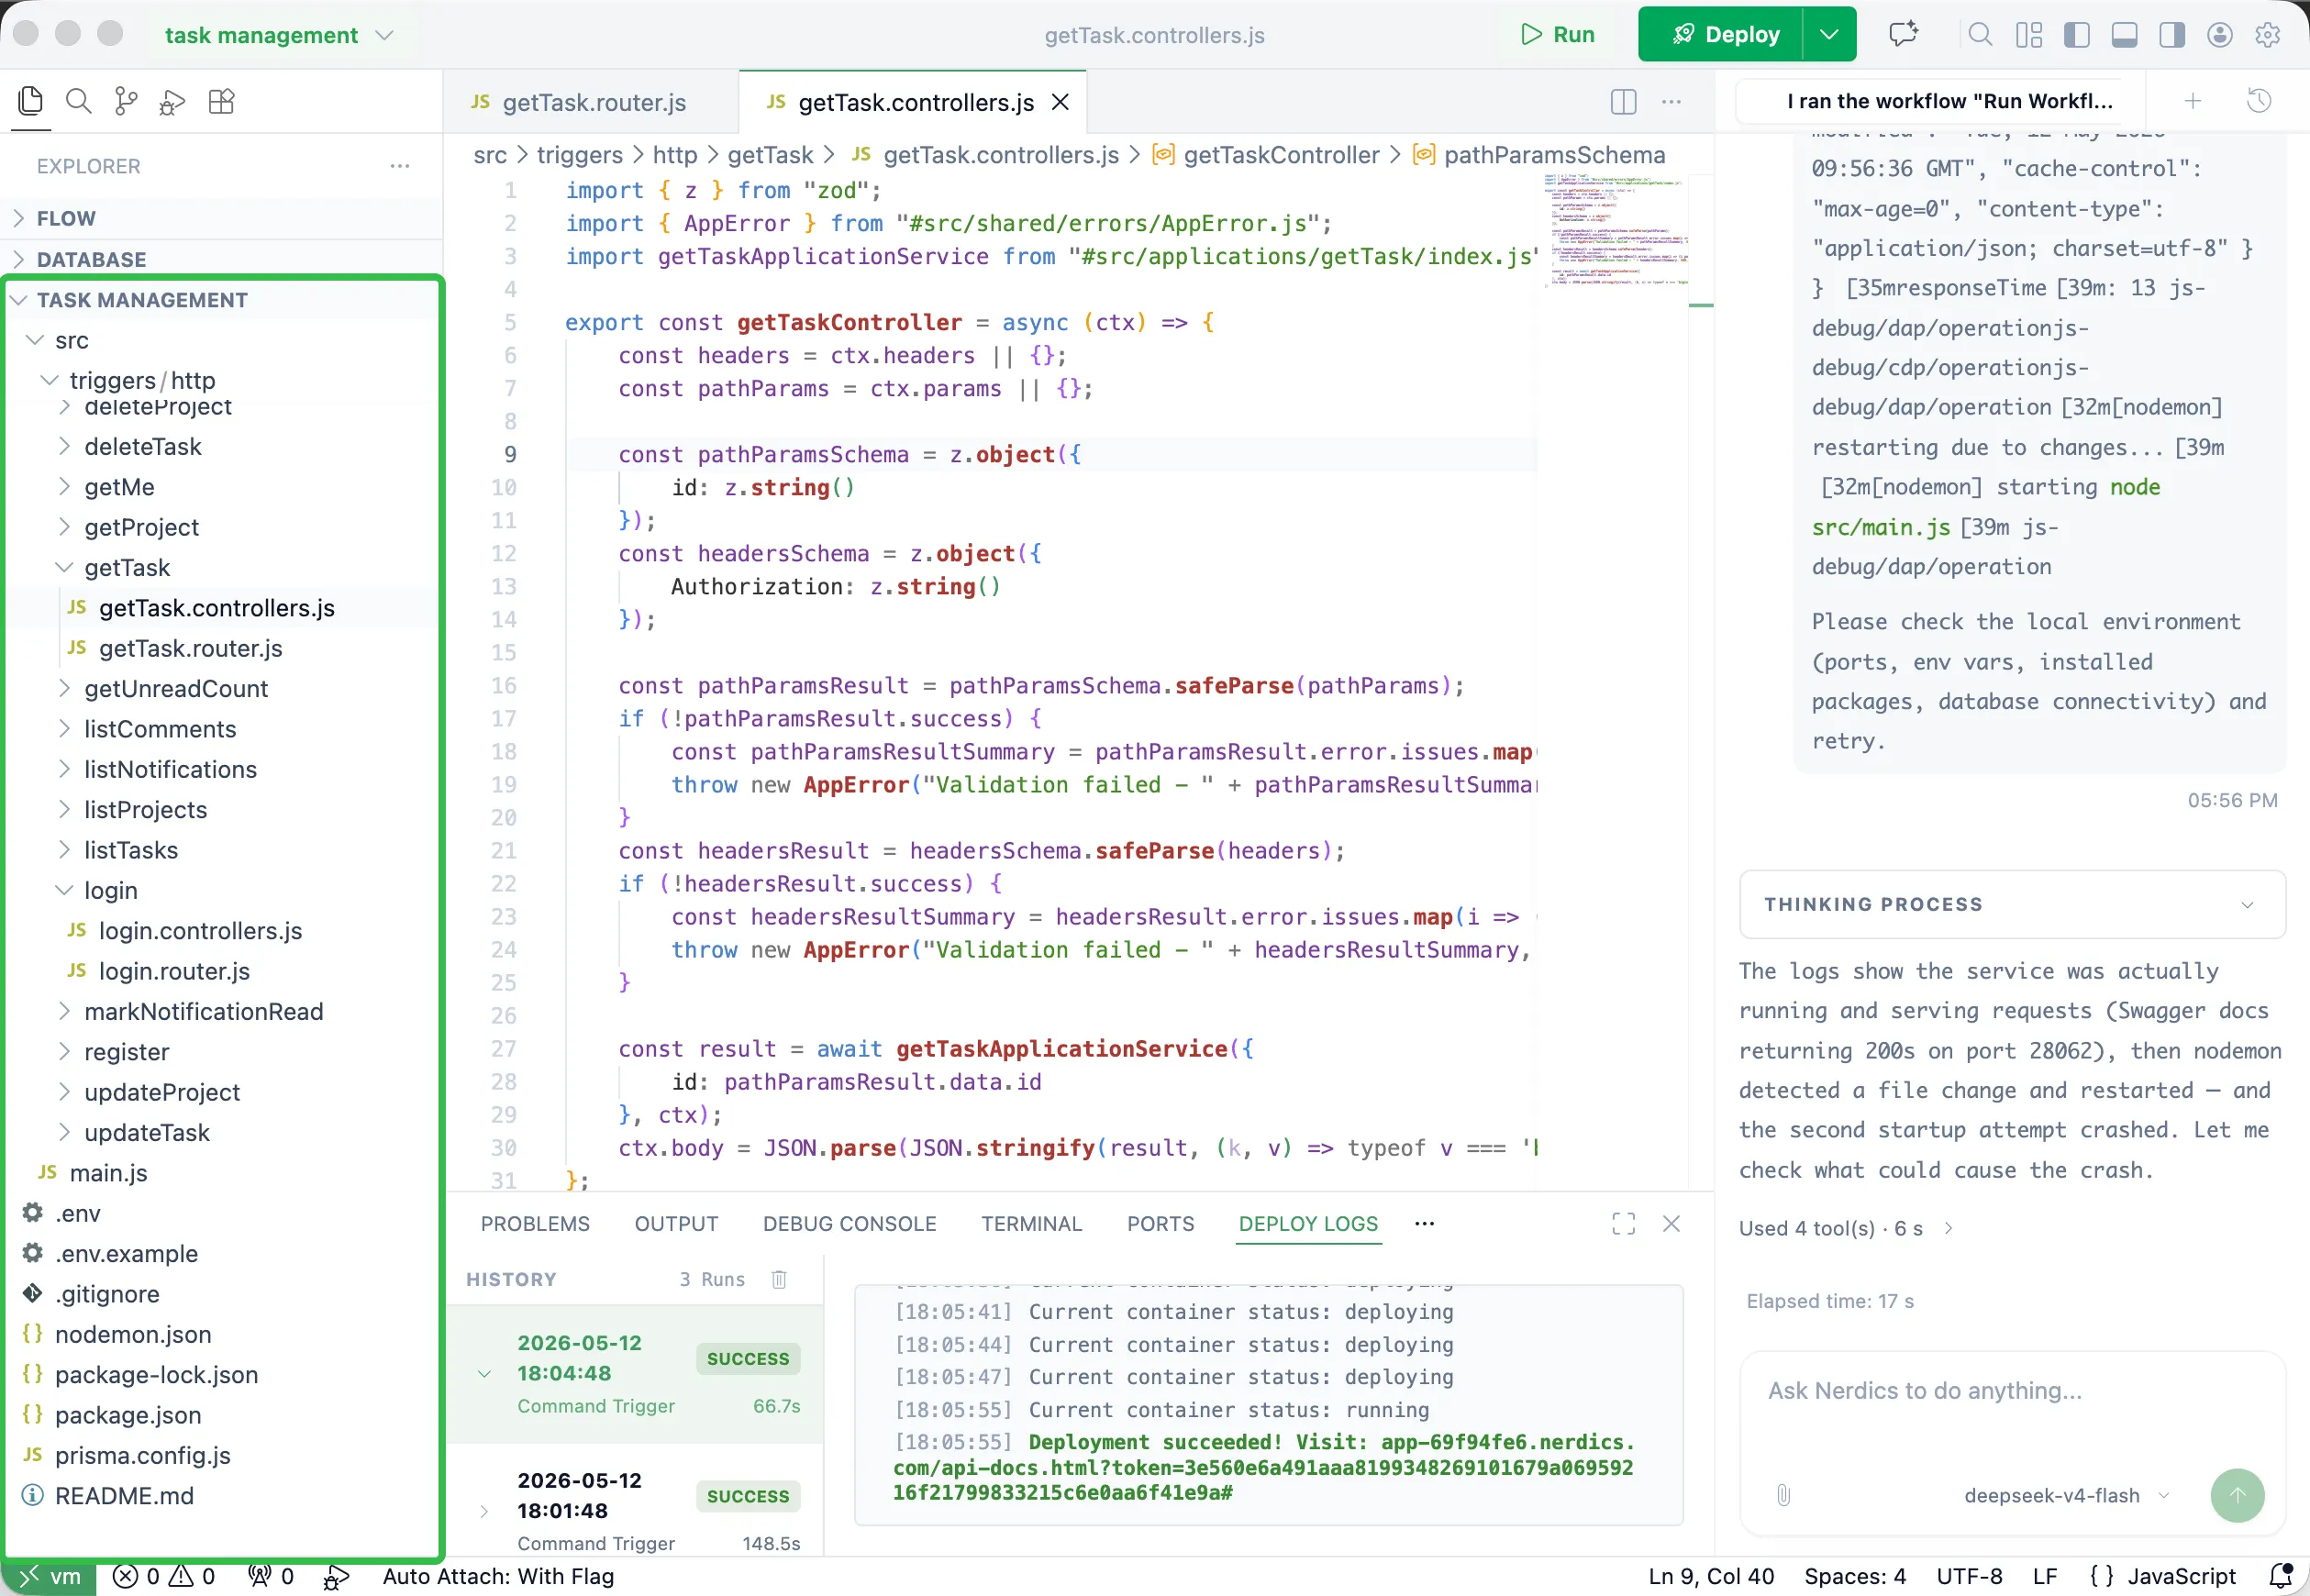
Task: Toggle the primary side bar
Action: click(x=2076, y=35)
